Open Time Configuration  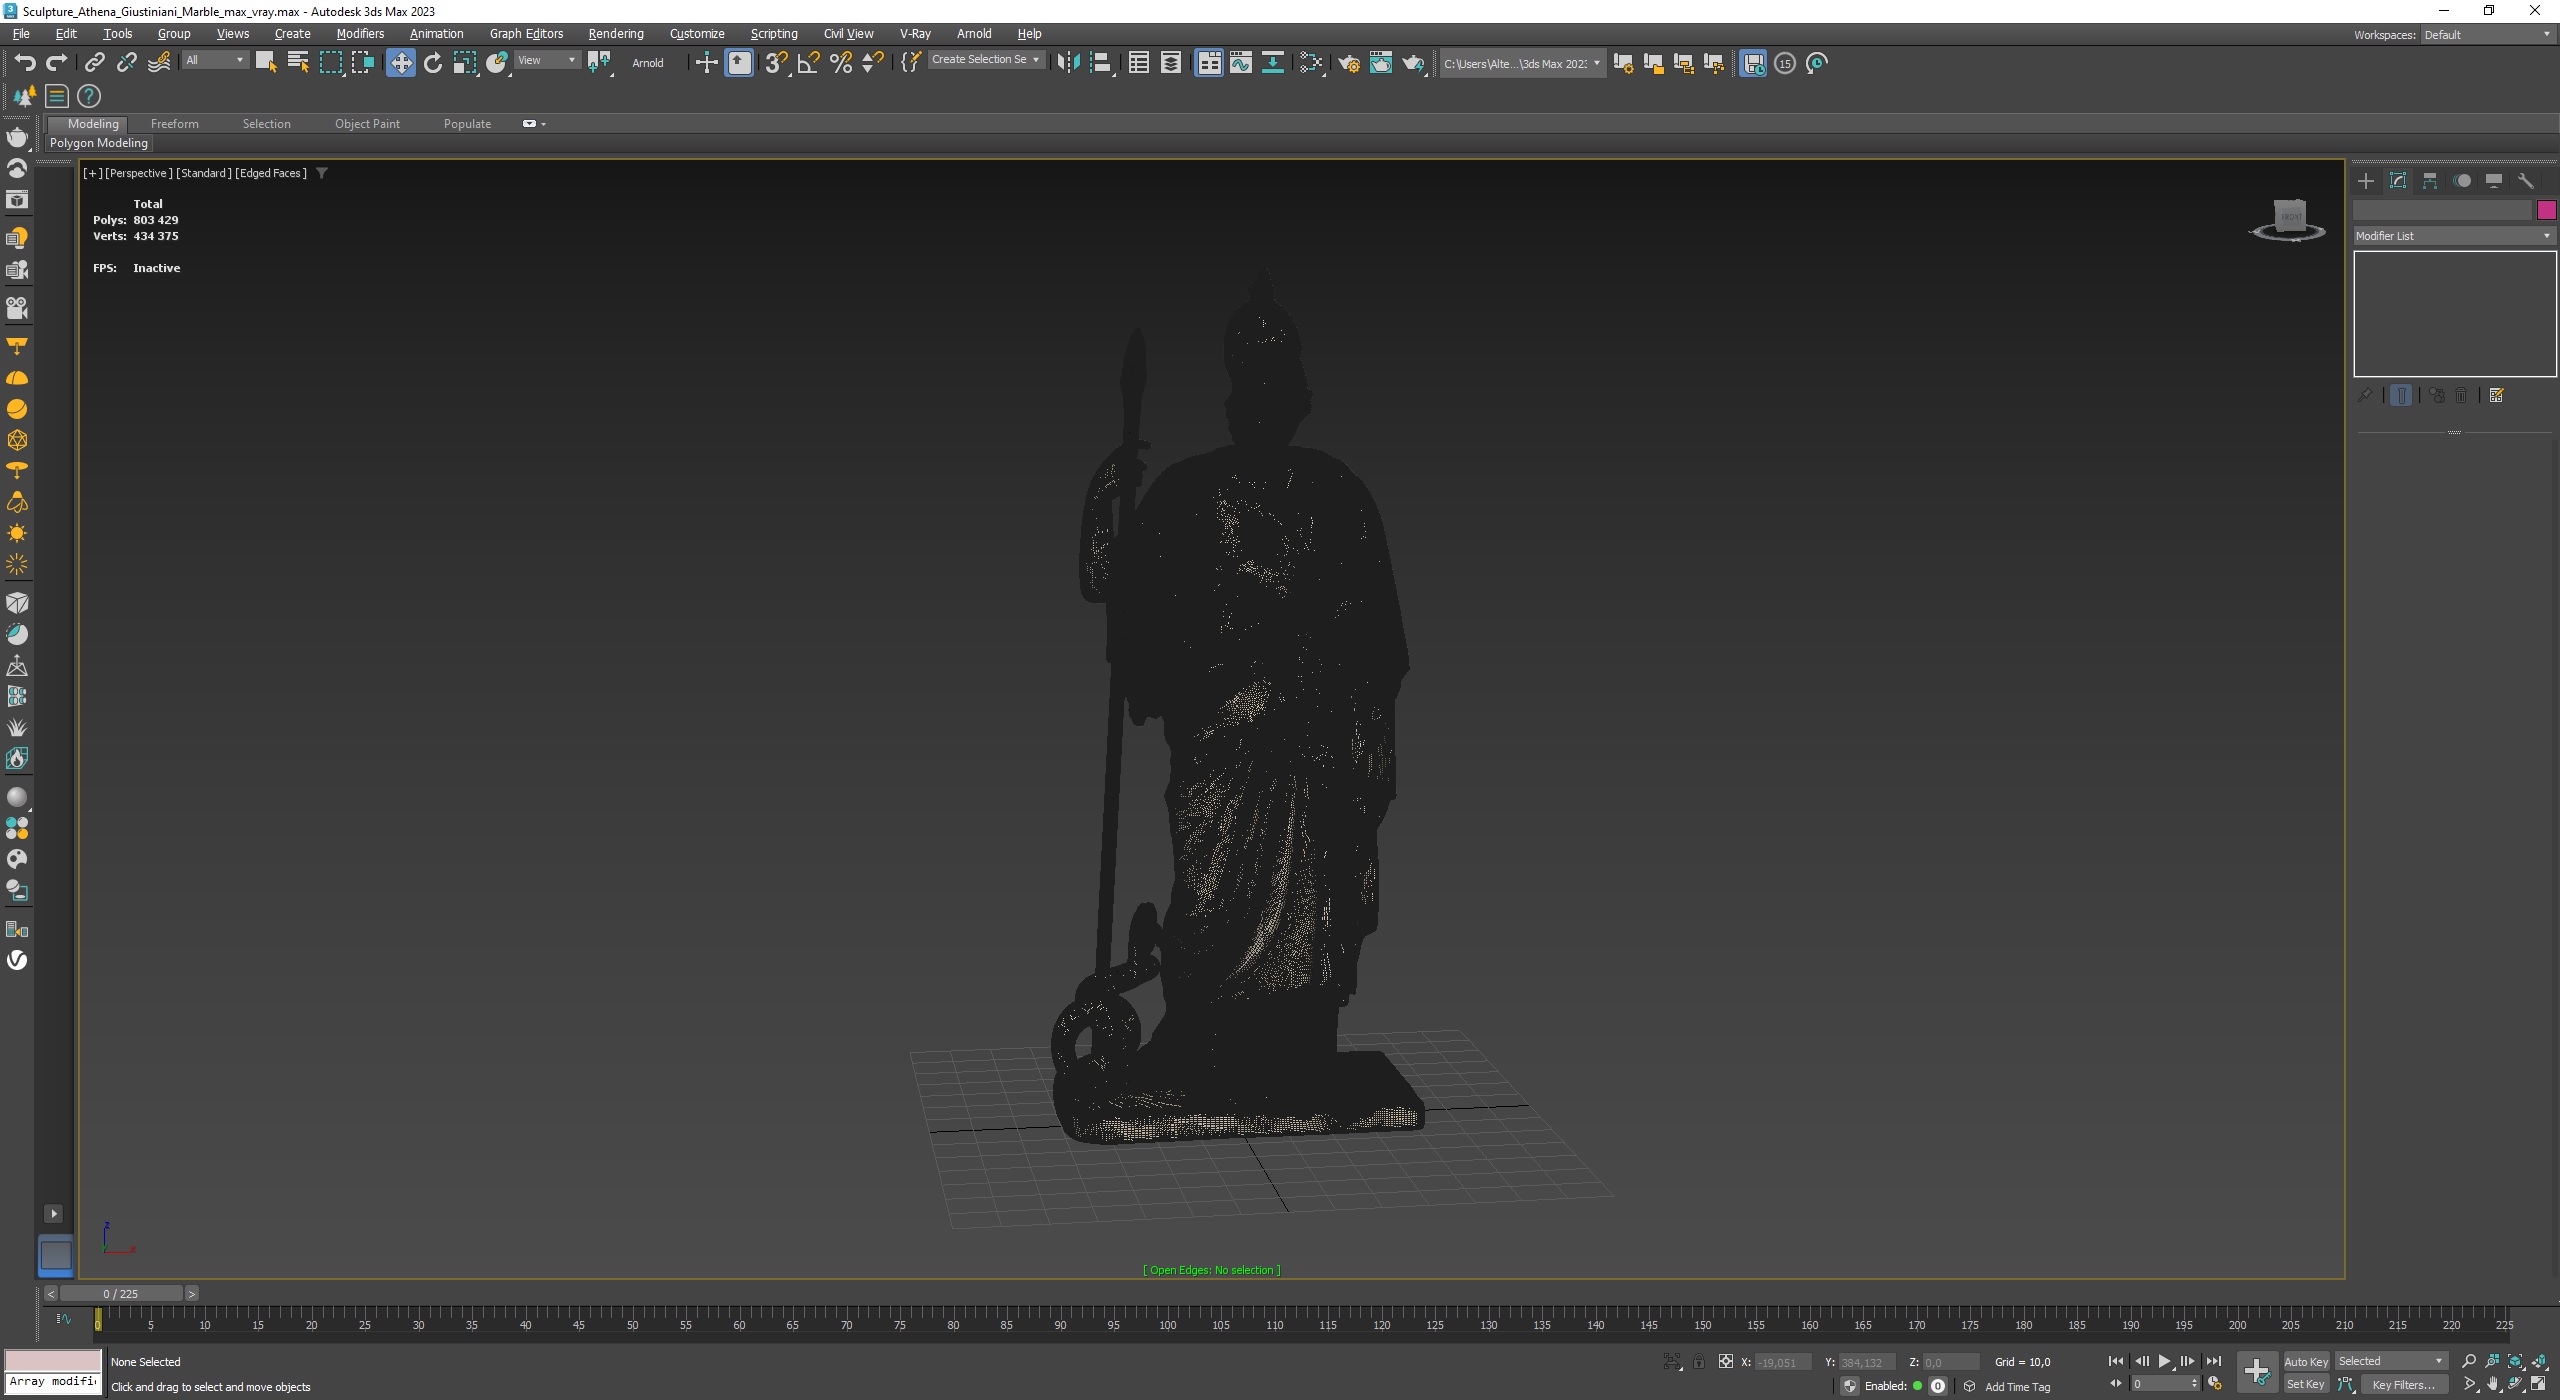pyautogui.click(x=2215, y=1384)
